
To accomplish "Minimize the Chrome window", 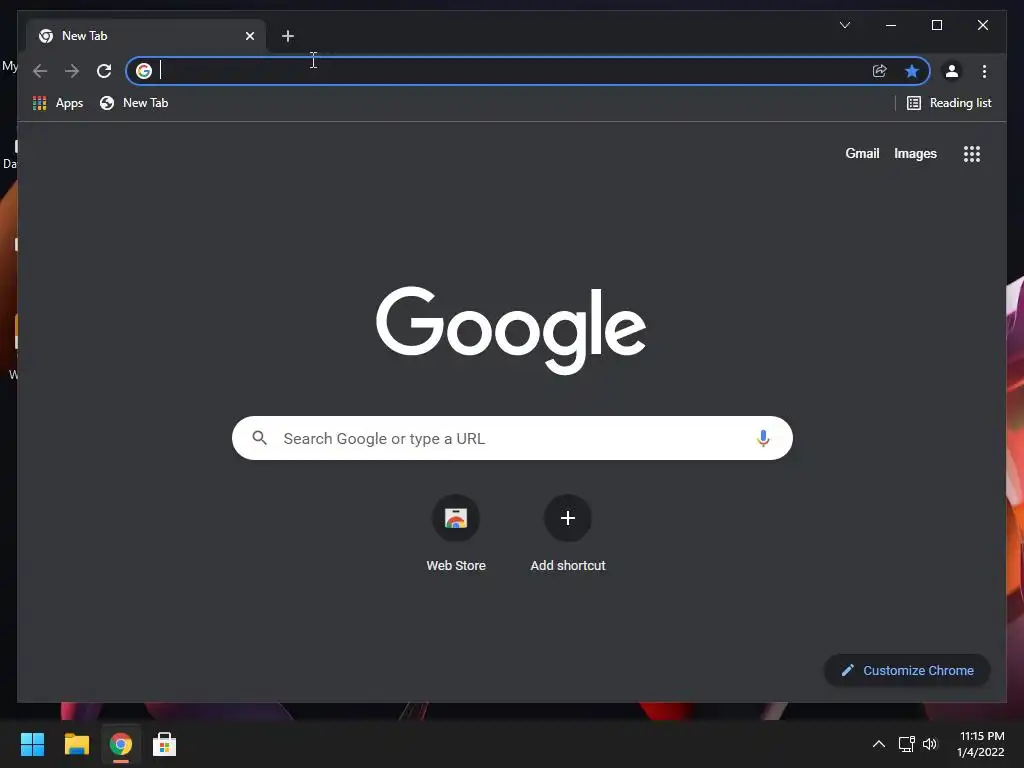I will coord(891,25).
